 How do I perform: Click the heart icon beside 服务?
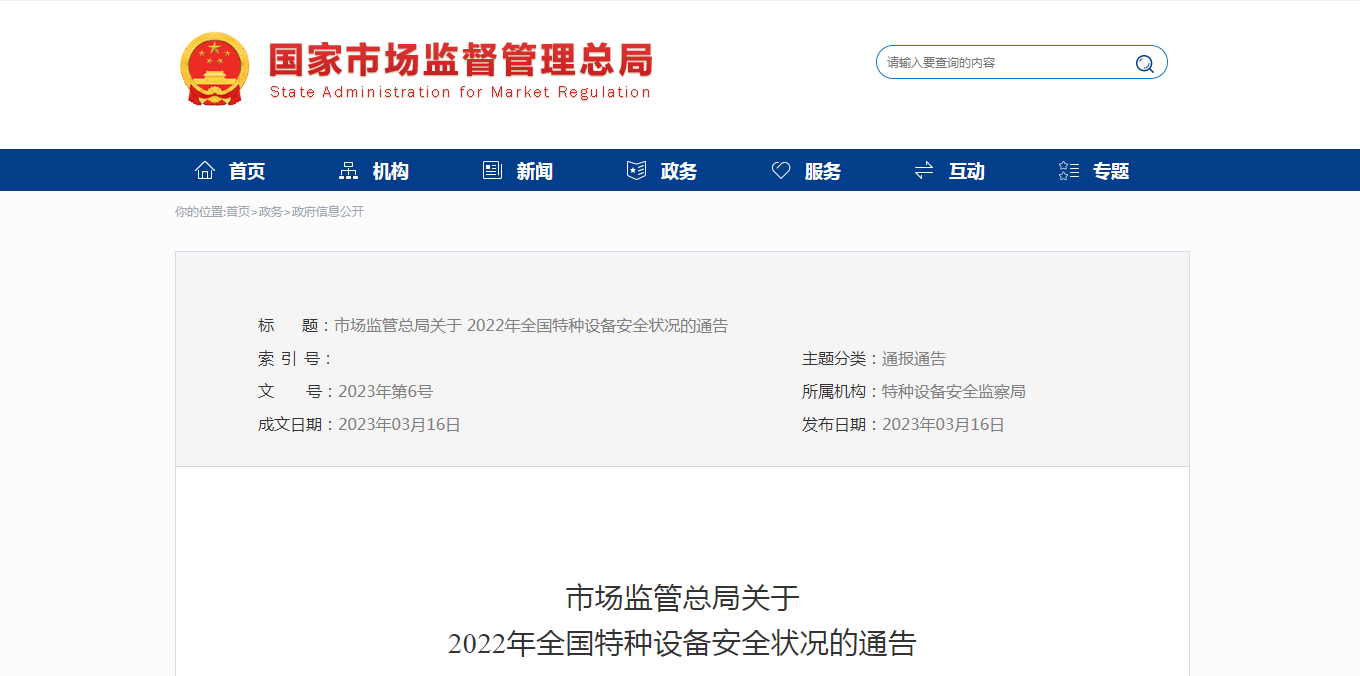(x=781, y=171)
